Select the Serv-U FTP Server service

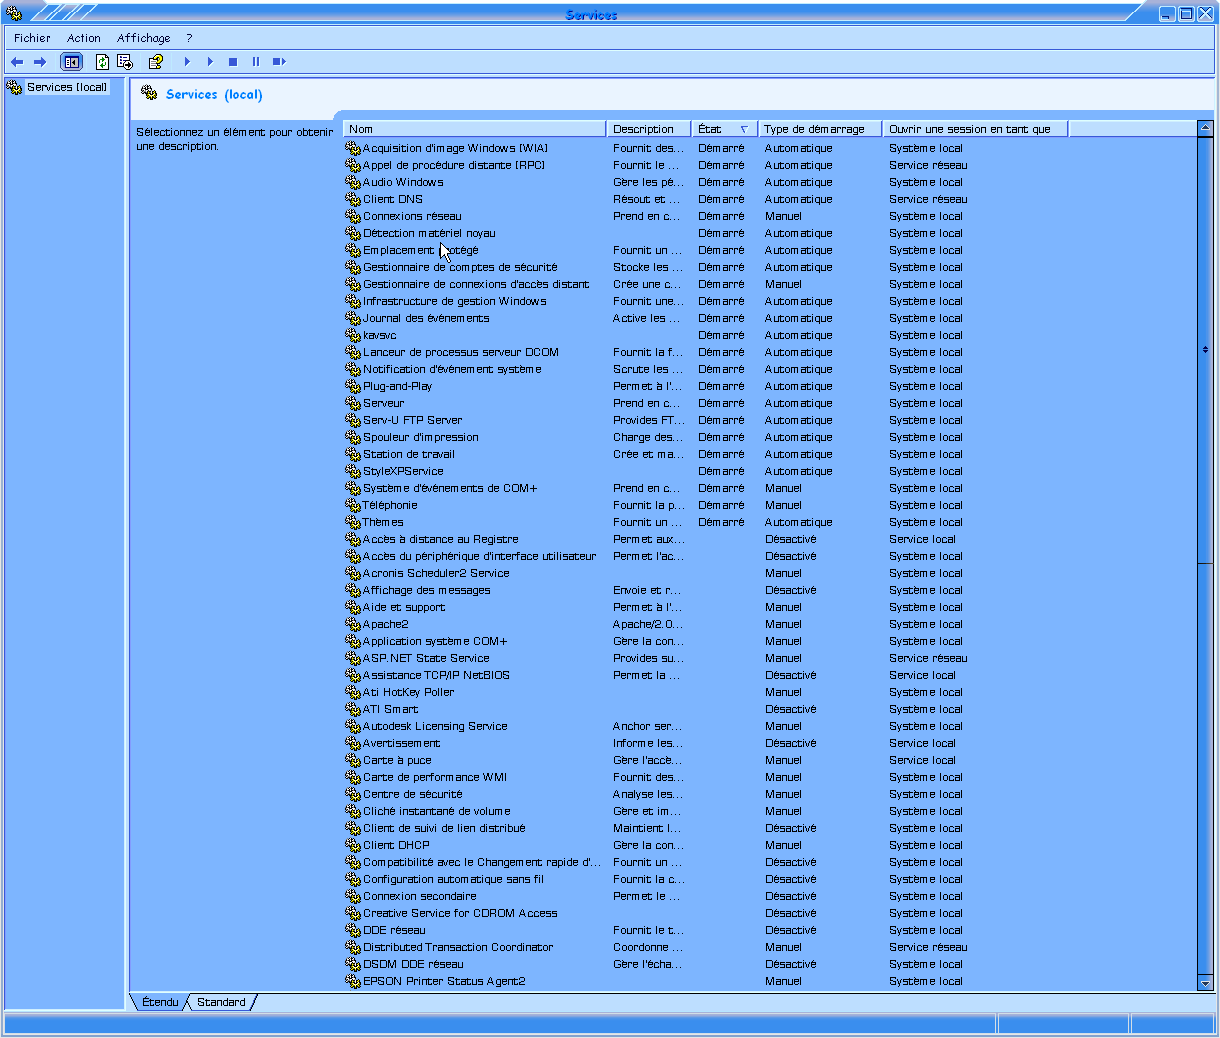[x=412, y=420]
